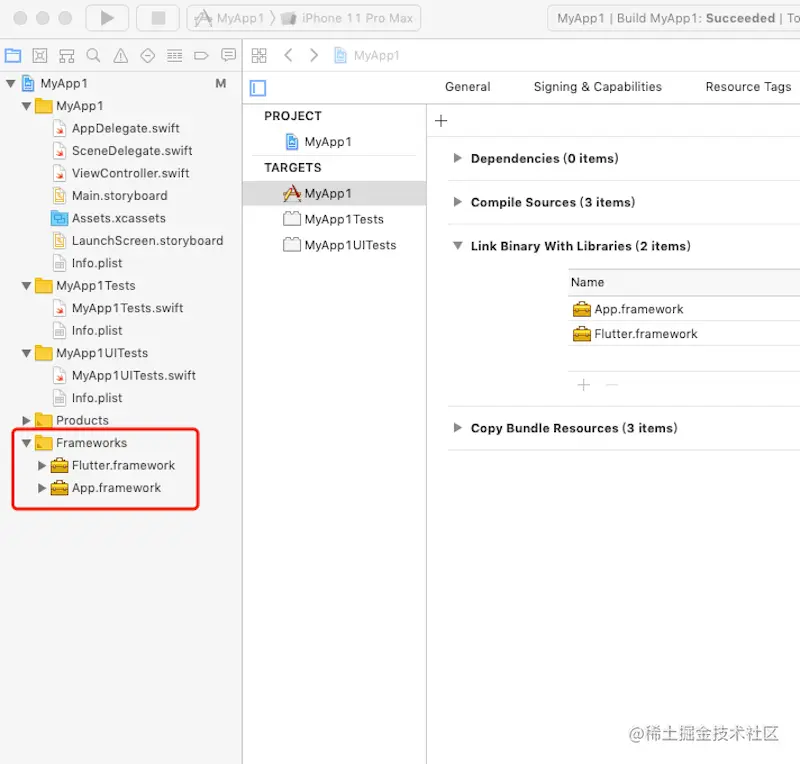Open the related items grid menu
The image size is (800, 764).
click(259, 56)
